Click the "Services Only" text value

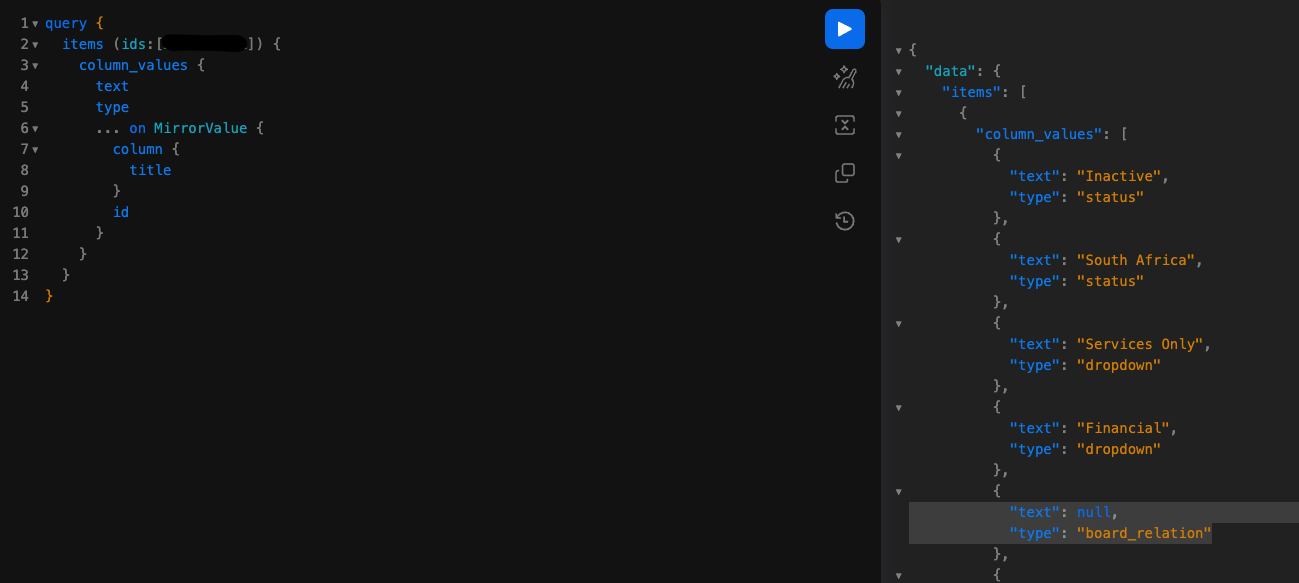click(x=1139, y=344)
